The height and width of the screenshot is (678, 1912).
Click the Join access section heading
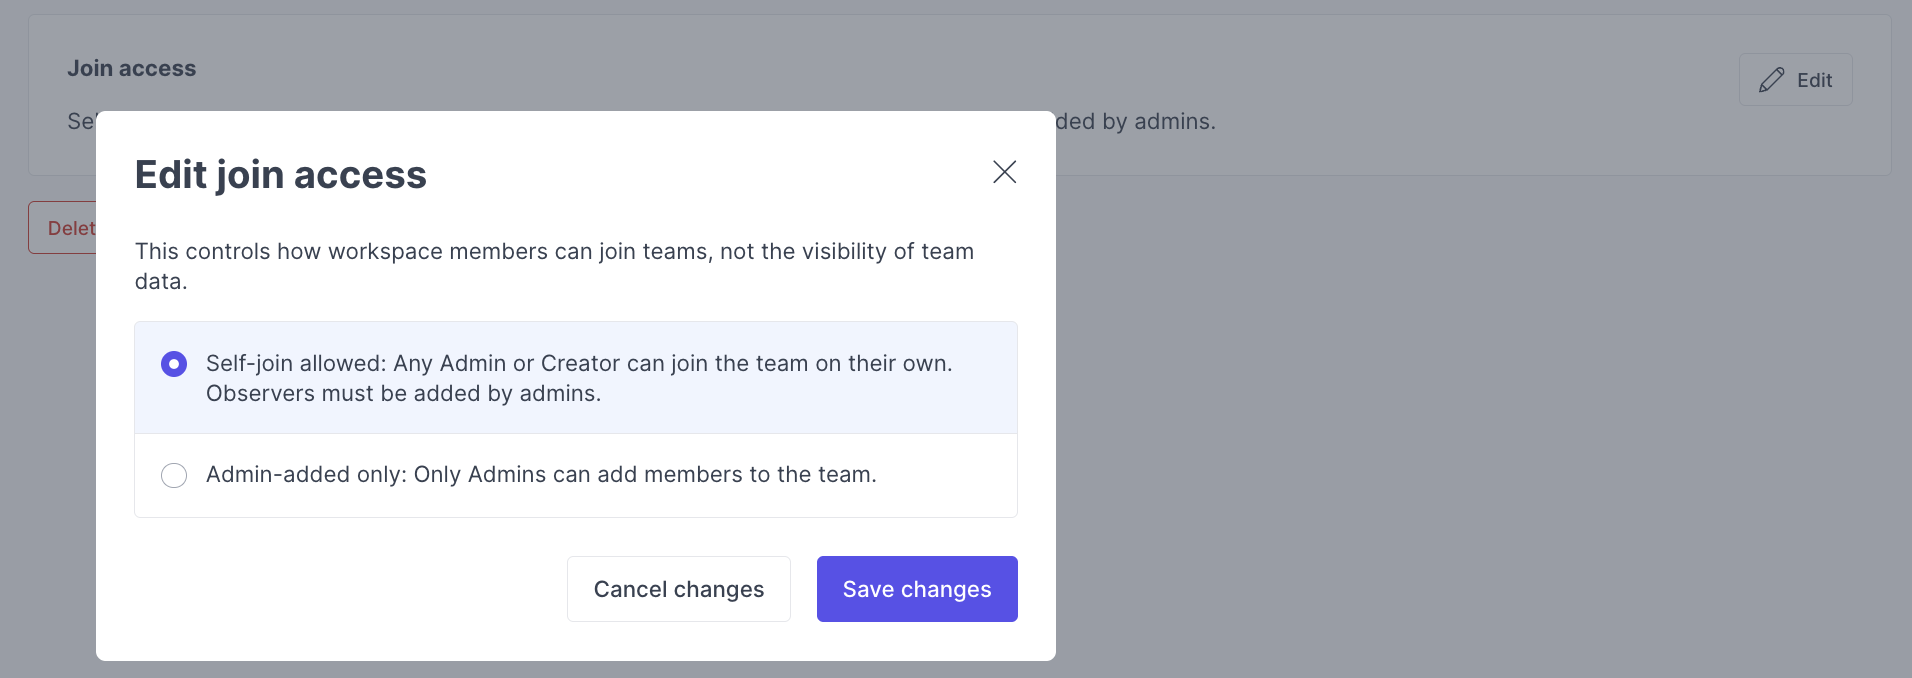click(131, 68)
